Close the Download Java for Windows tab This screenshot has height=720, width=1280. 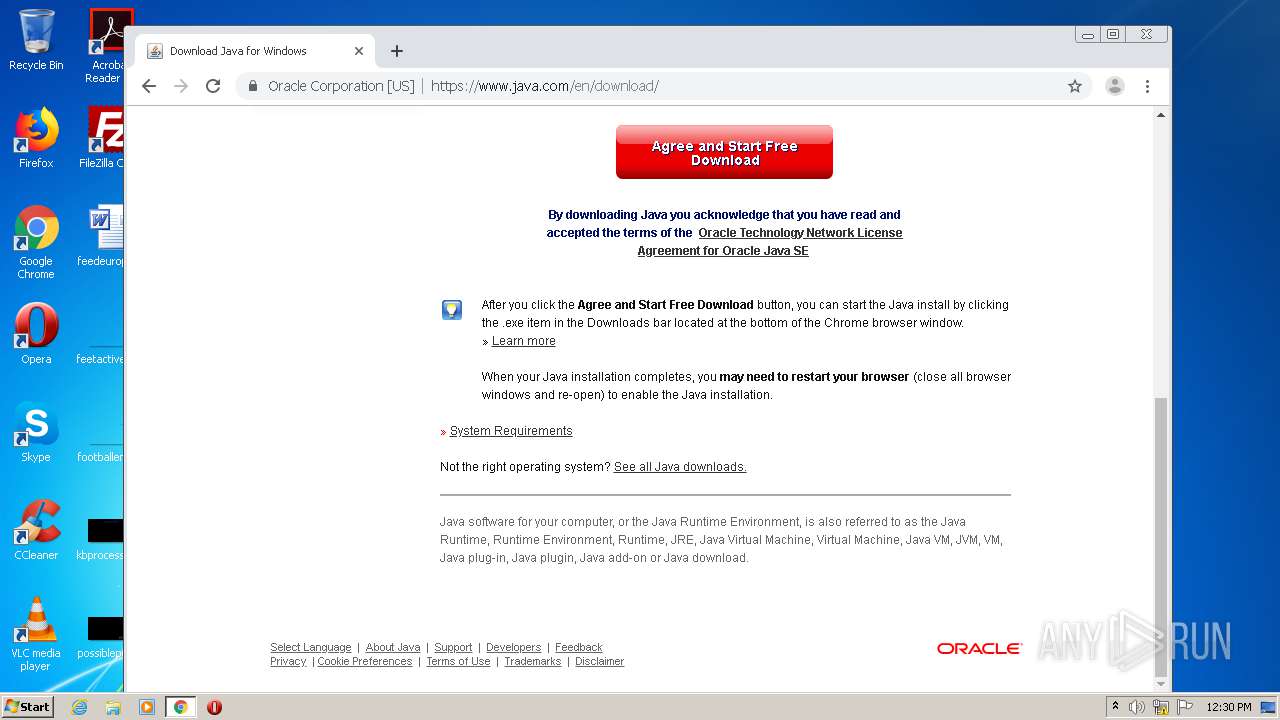[359, 51]
